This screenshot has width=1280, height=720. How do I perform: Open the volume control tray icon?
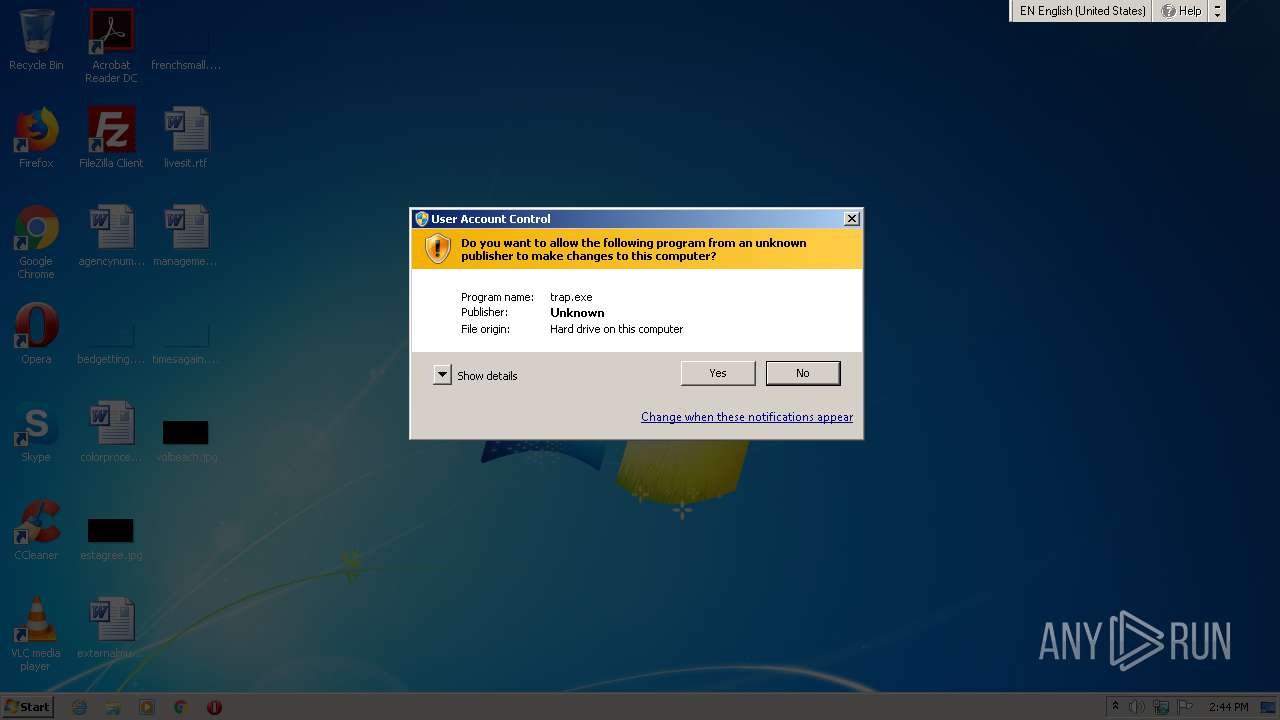pos(1137,707)
